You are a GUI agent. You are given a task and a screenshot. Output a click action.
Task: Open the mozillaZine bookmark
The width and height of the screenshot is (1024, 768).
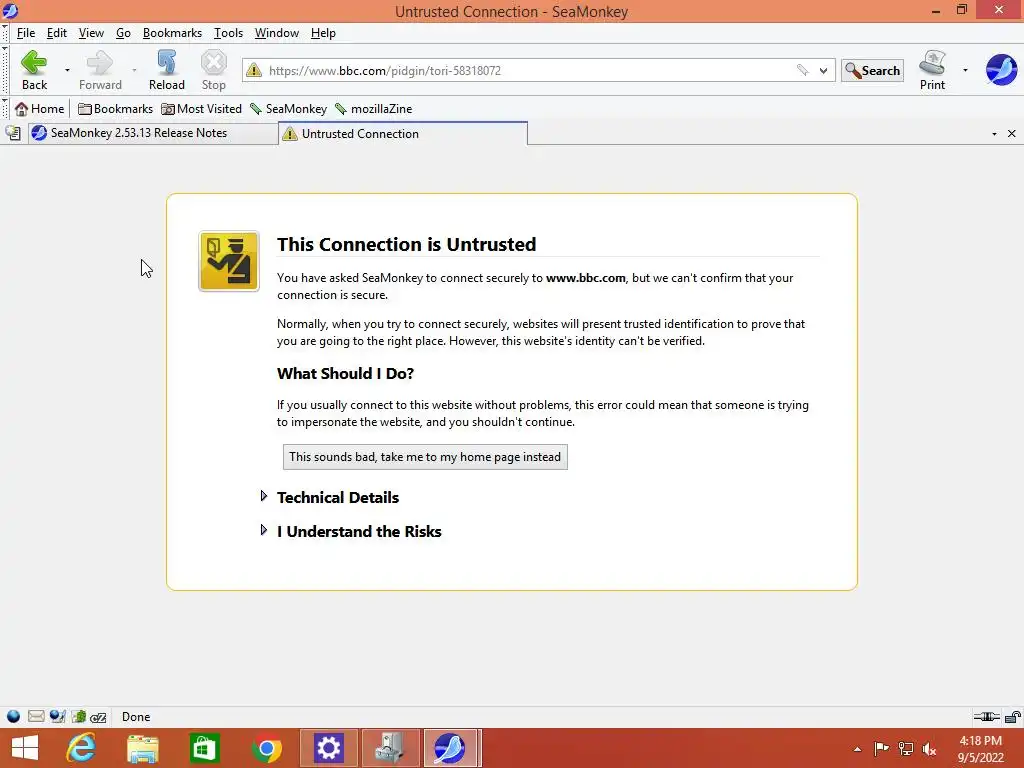tap(374, 108)
